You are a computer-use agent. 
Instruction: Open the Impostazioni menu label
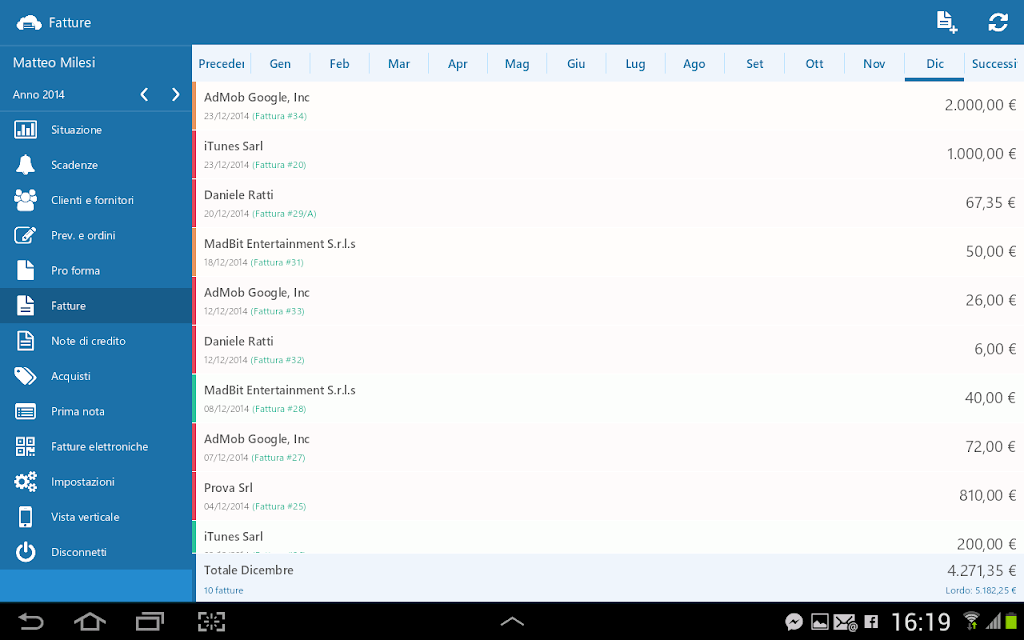tap(82, 482)
